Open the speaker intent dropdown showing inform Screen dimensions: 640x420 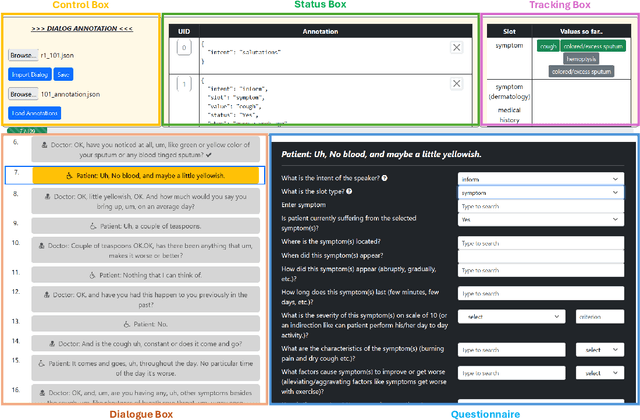[x=541, y=178]
